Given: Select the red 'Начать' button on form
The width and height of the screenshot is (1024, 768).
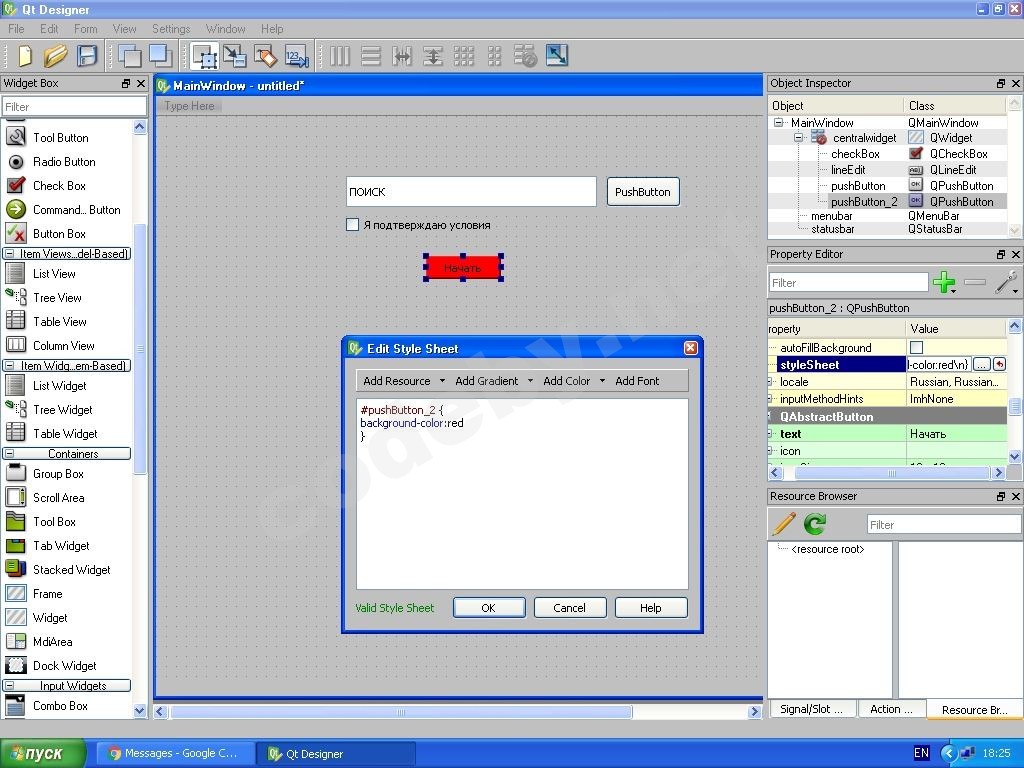Looking at the screenshot, I should tap(462, 267).
